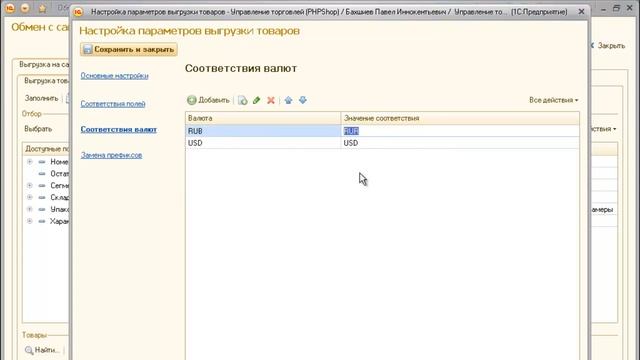The image size is (640, 360).
Task: Select USD cell in Валюта column
Action: point(263,143)
